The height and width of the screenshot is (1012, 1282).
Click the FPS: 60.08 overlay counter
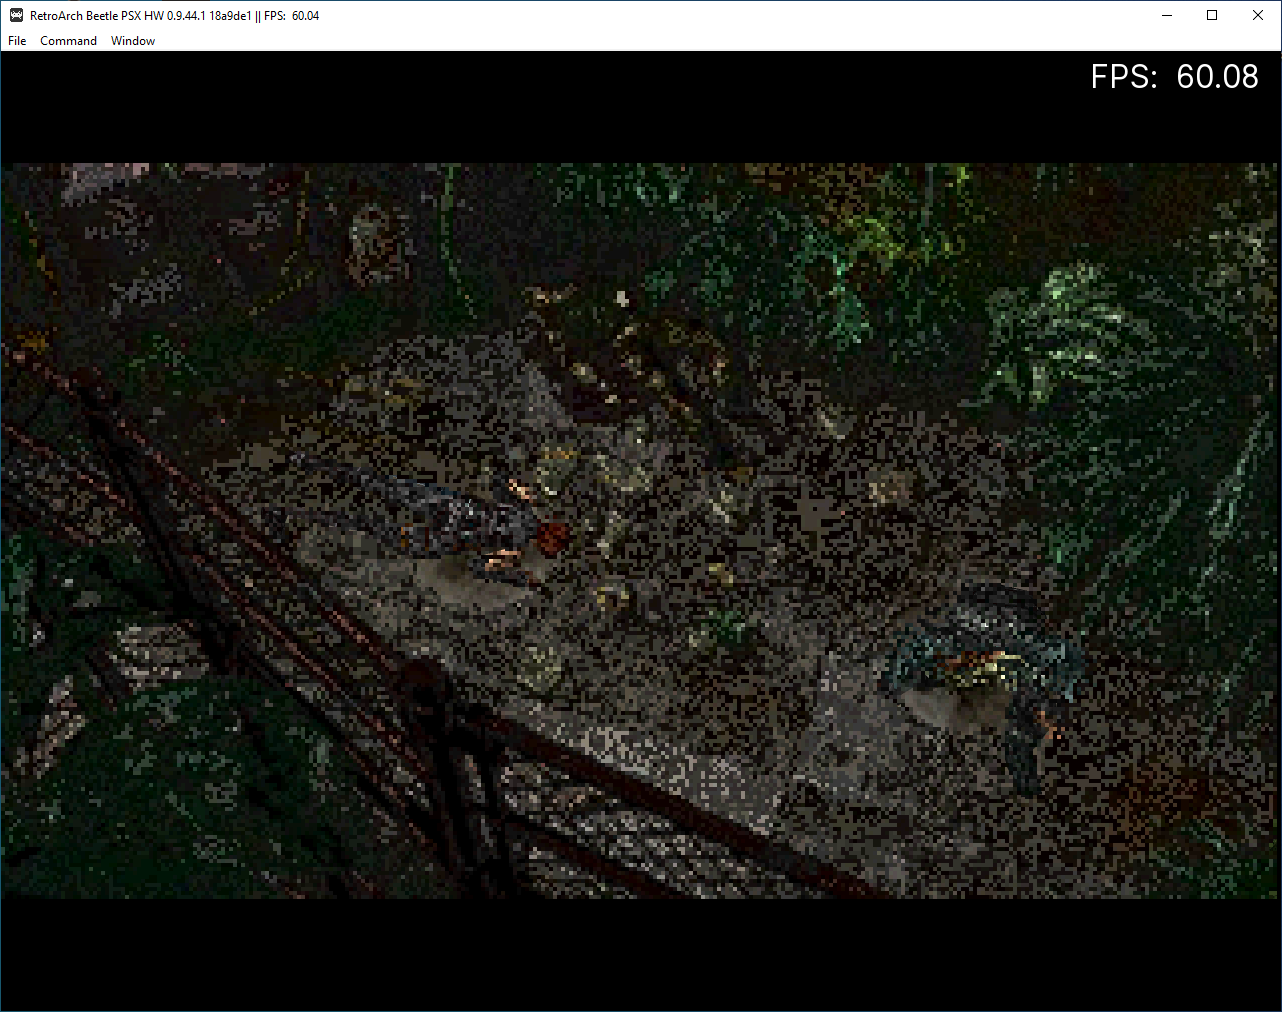1174,77
